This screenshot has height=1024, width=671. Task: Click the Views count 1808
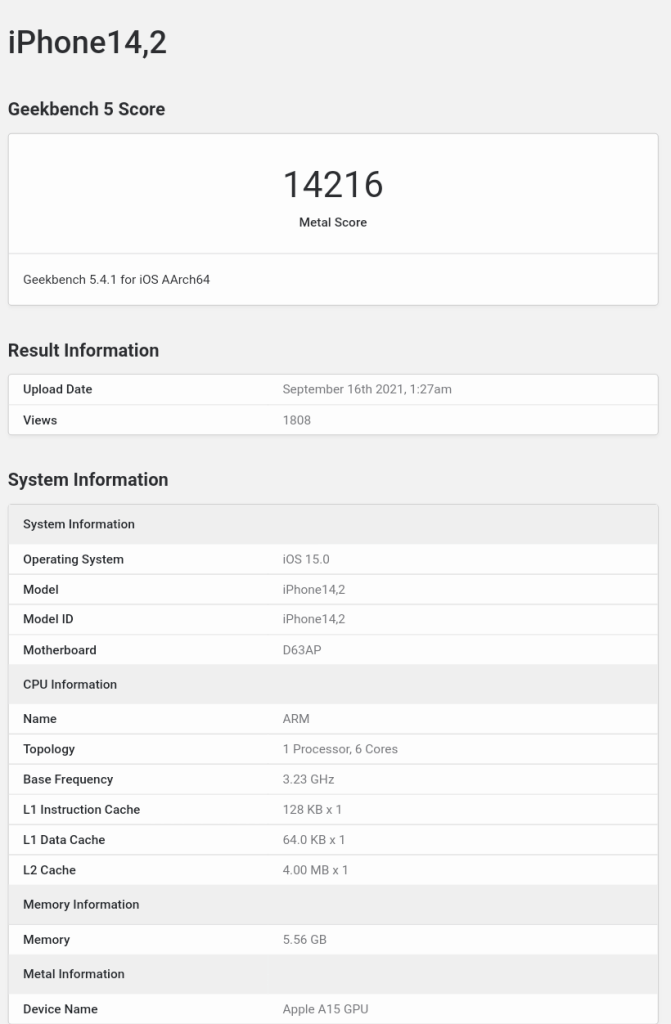click(297, 420)
